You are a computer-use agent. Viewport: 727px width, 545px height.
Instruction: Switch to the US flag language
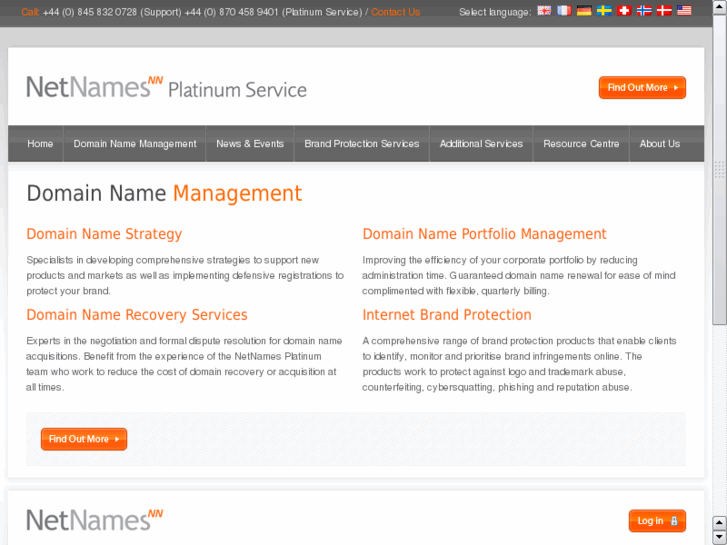tap(684, 11)
